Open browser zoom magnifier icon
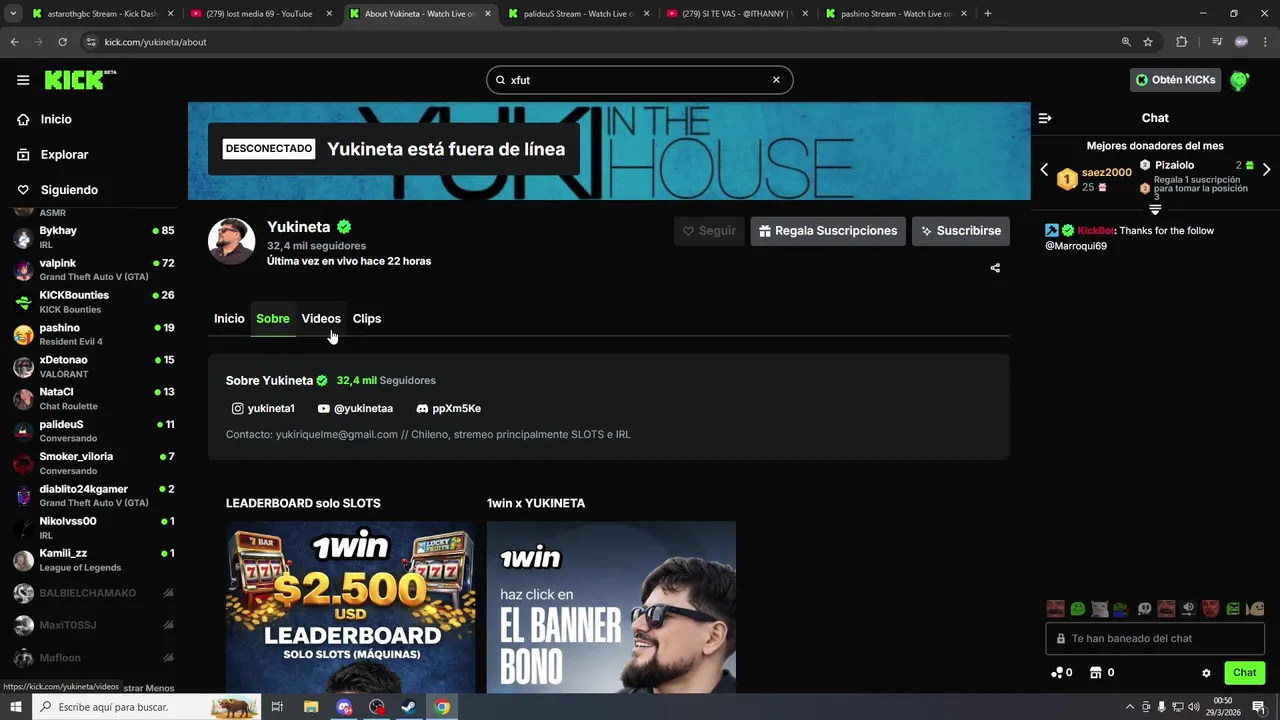This screenshot has height=720, width=1280. click(x=1126, y=42)
